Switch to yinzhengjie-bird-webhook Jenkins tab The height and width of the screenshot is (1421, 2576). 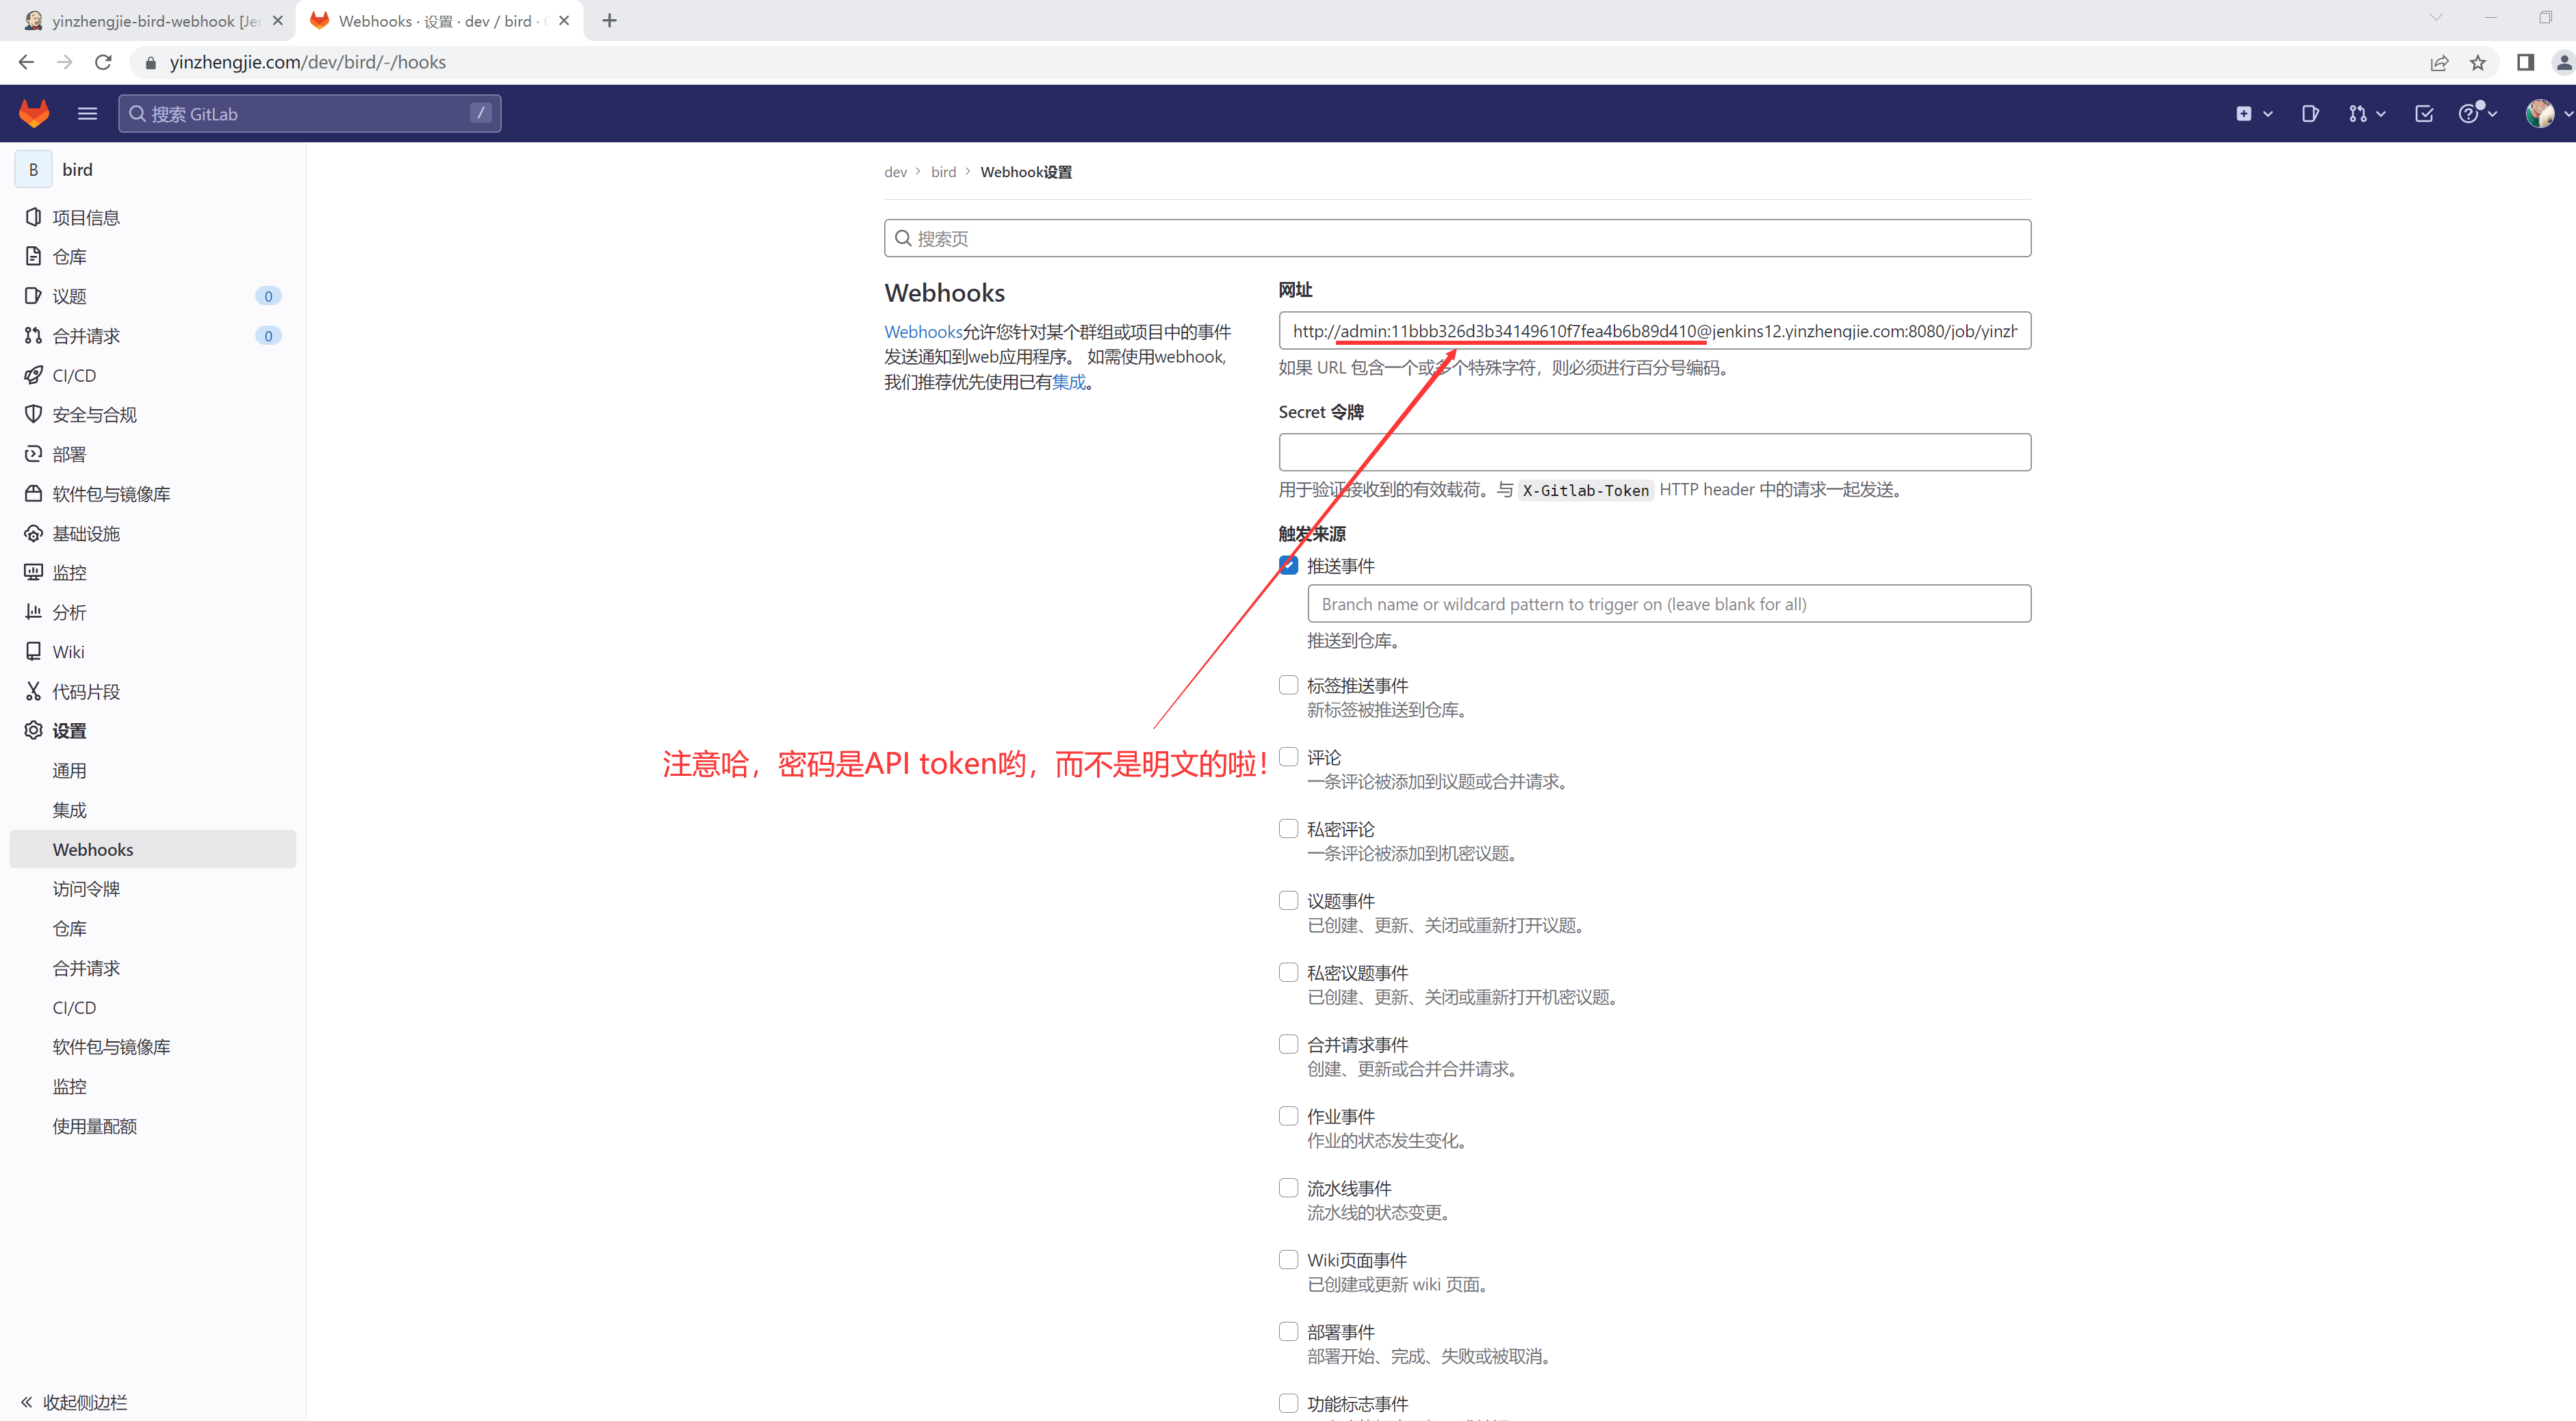click(x=150, y=20)
